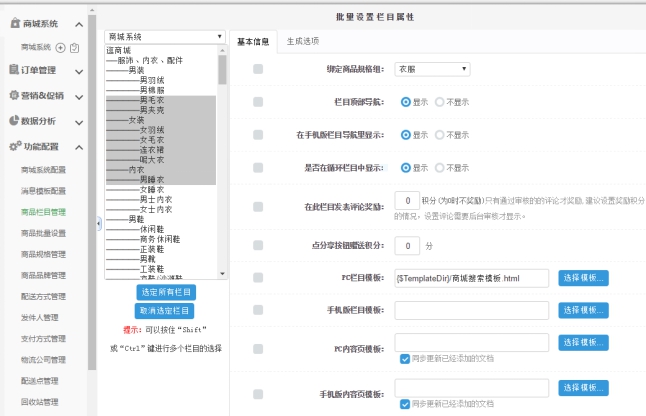Click 选择模板 for PC内容页模板
The image size is (646, 416).
coord(583,342)
